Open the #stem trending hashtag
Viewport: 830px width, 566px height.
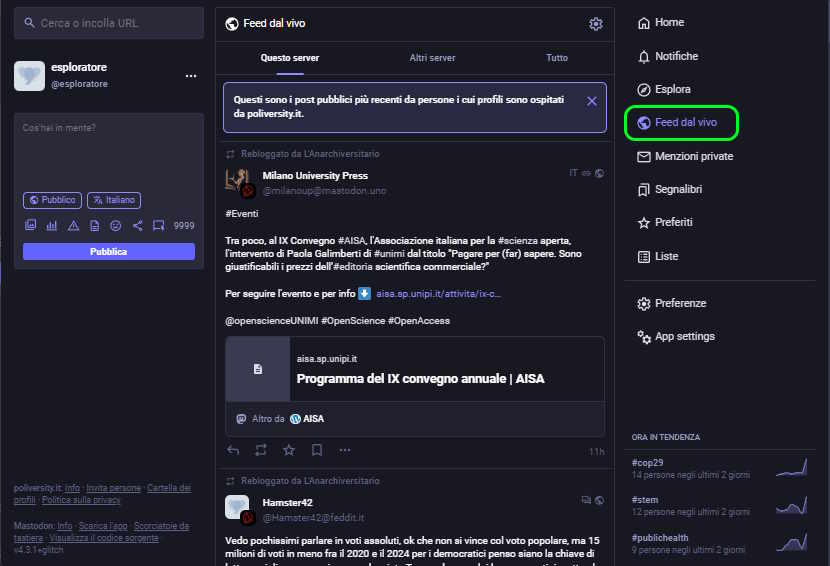[645, 500]
